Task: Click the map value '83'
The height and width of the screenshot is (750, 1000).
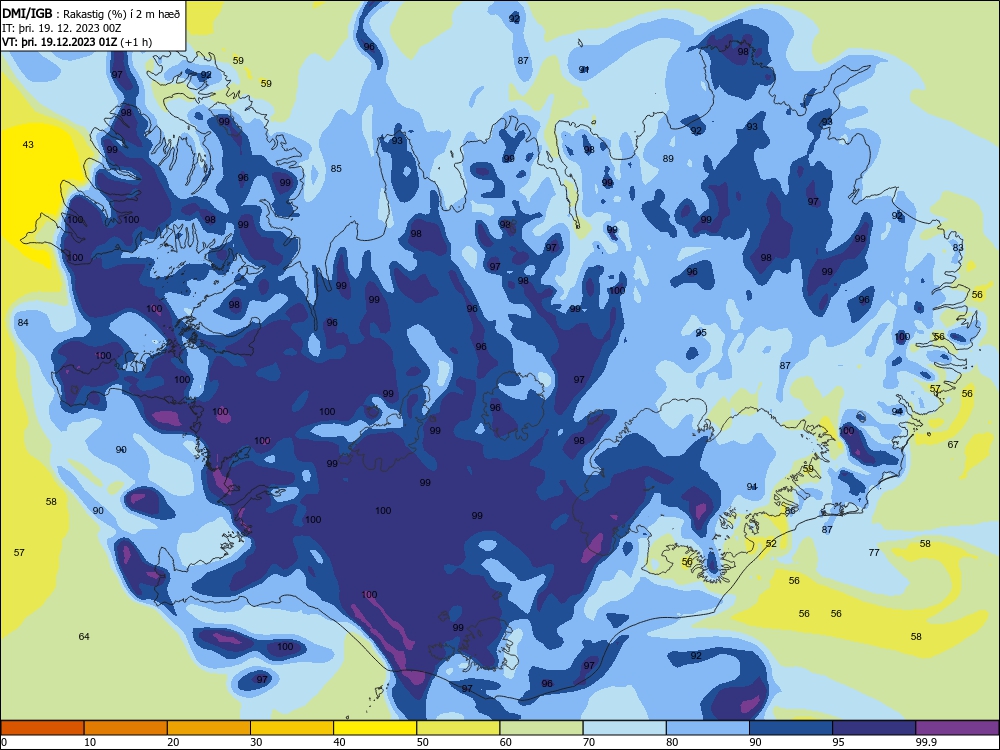Action: point(959,247)
